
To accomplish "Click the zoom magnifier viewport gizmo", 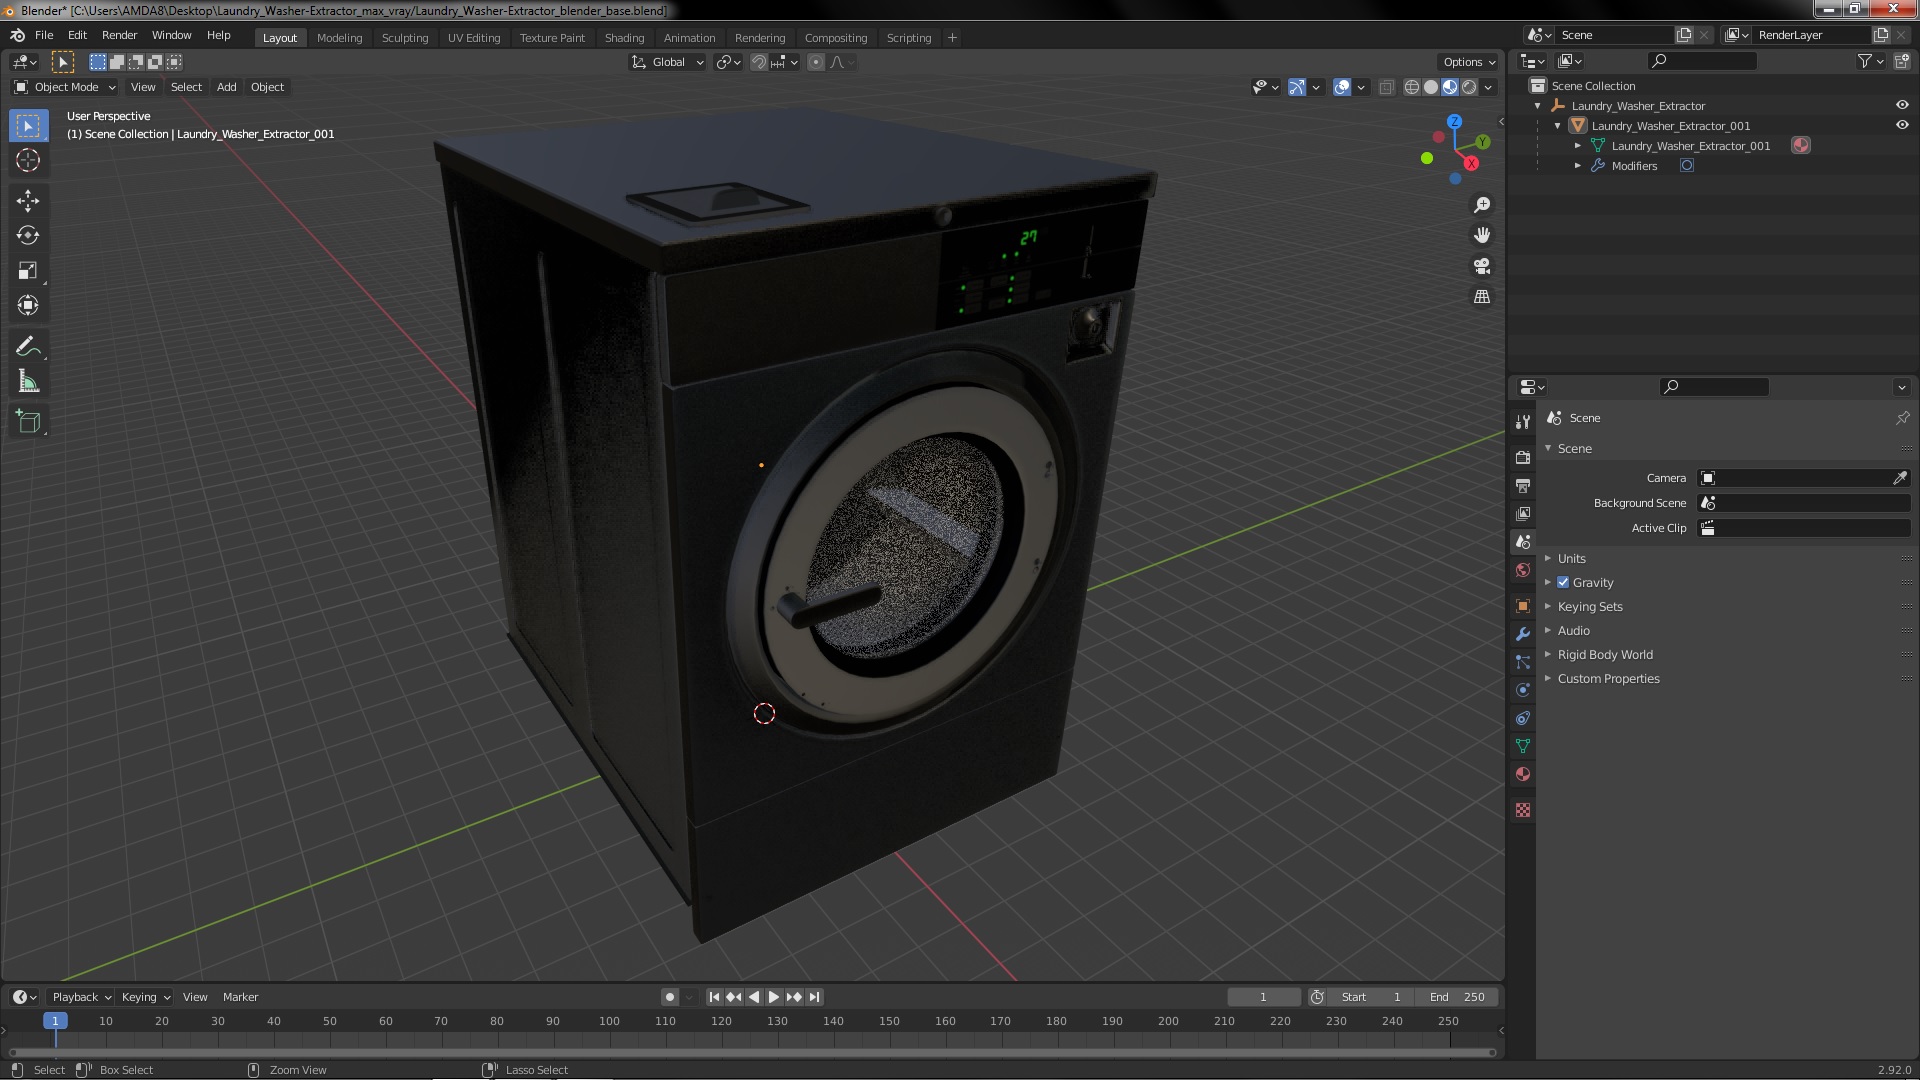I will pyautogui.click(x=1482, y=205).
